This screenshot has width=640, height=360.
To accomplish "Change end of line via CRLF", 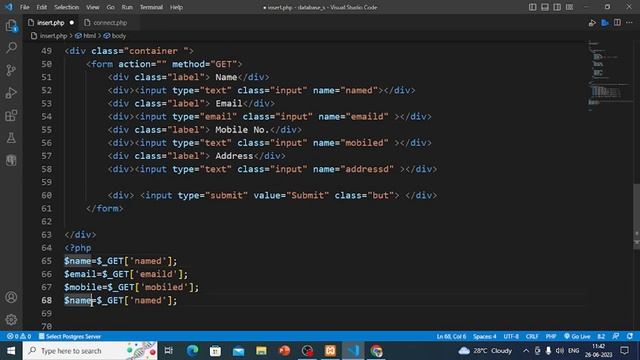I will [x=532, y=336].
